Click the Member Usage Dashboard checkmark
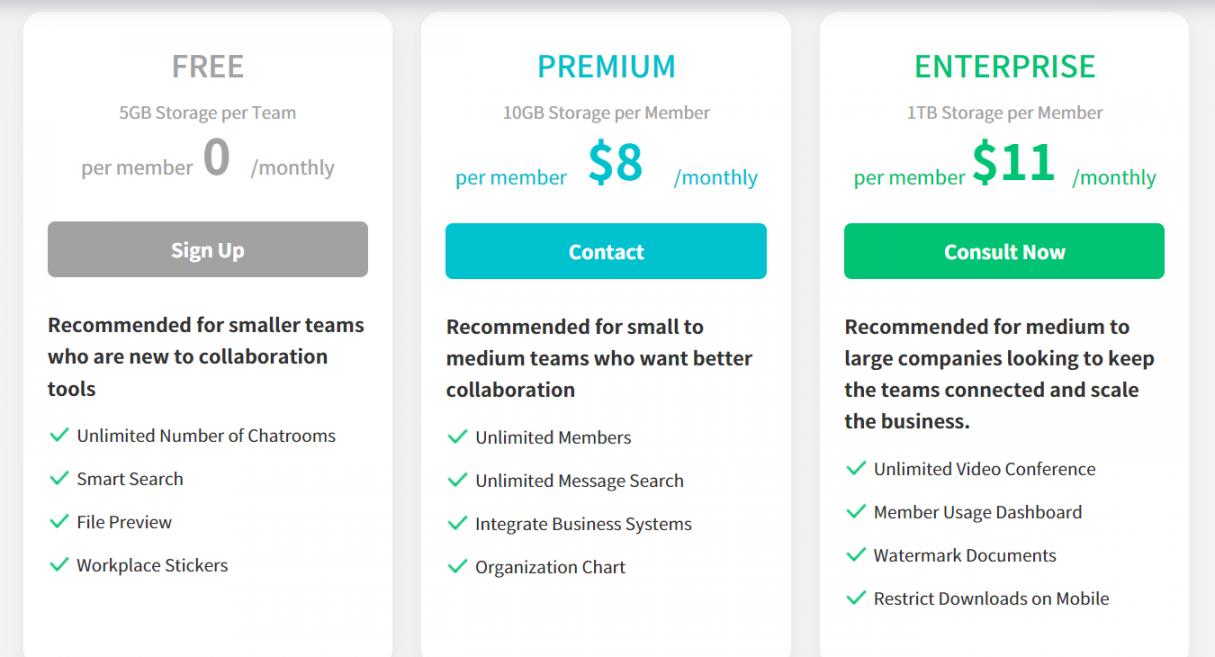 point(856,511)
